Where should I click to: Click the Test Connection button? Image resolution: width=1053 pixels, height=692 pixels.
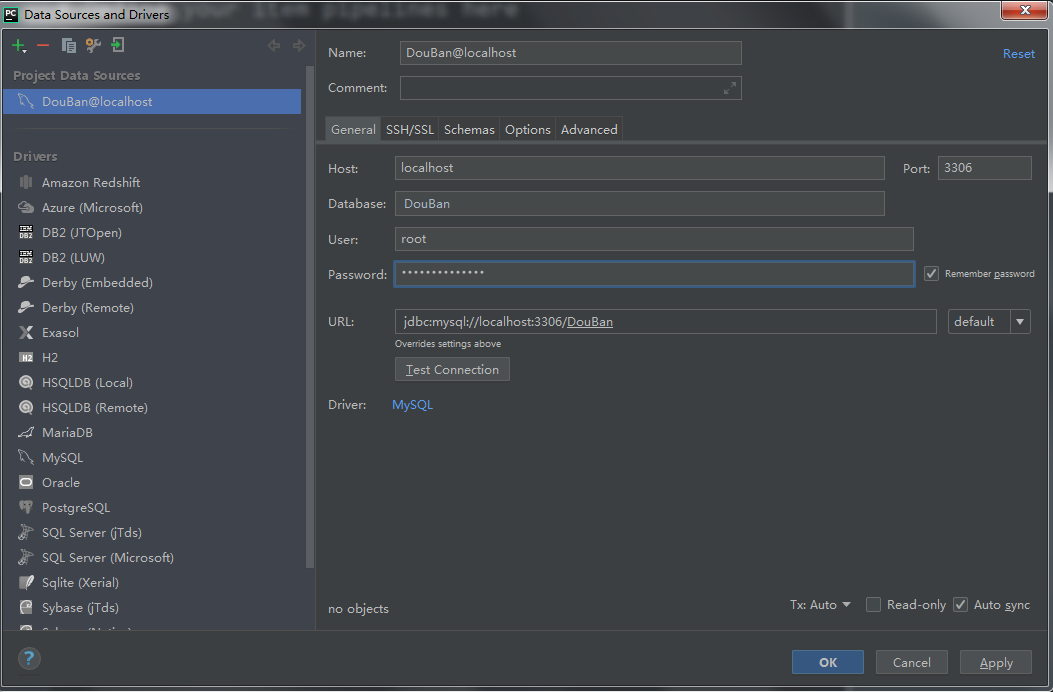pyautogui.click(x=452, y=370)
